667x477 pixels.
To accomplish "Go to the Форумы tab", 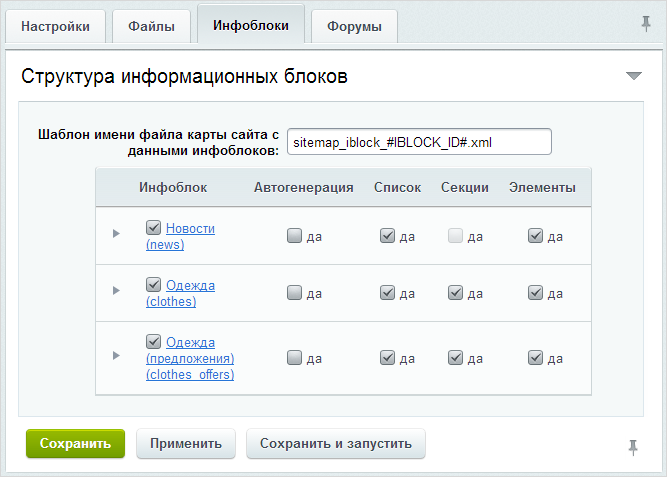I will [x=354, y=26].
